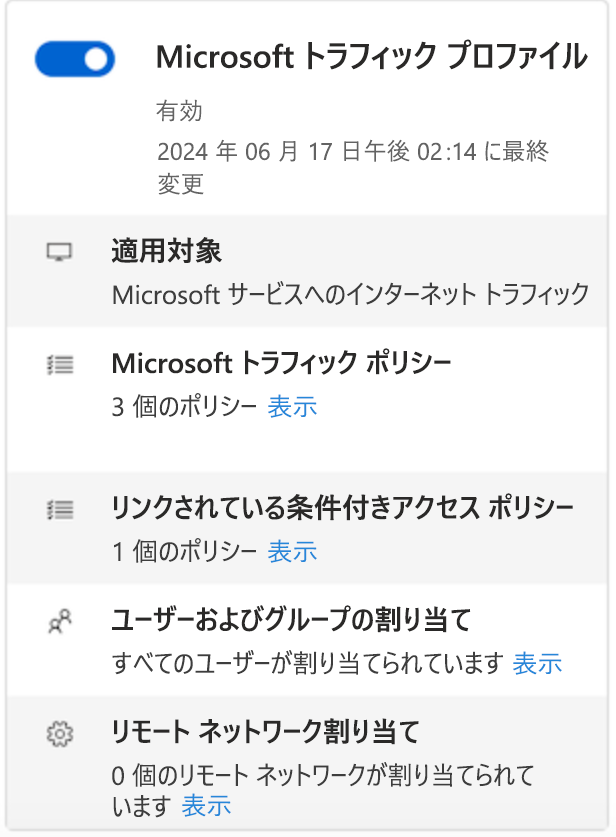Click the people icon for ユーザーおよびグループの割り当て
This screenshot has height=837, width=616.
(x=60, y=619)
